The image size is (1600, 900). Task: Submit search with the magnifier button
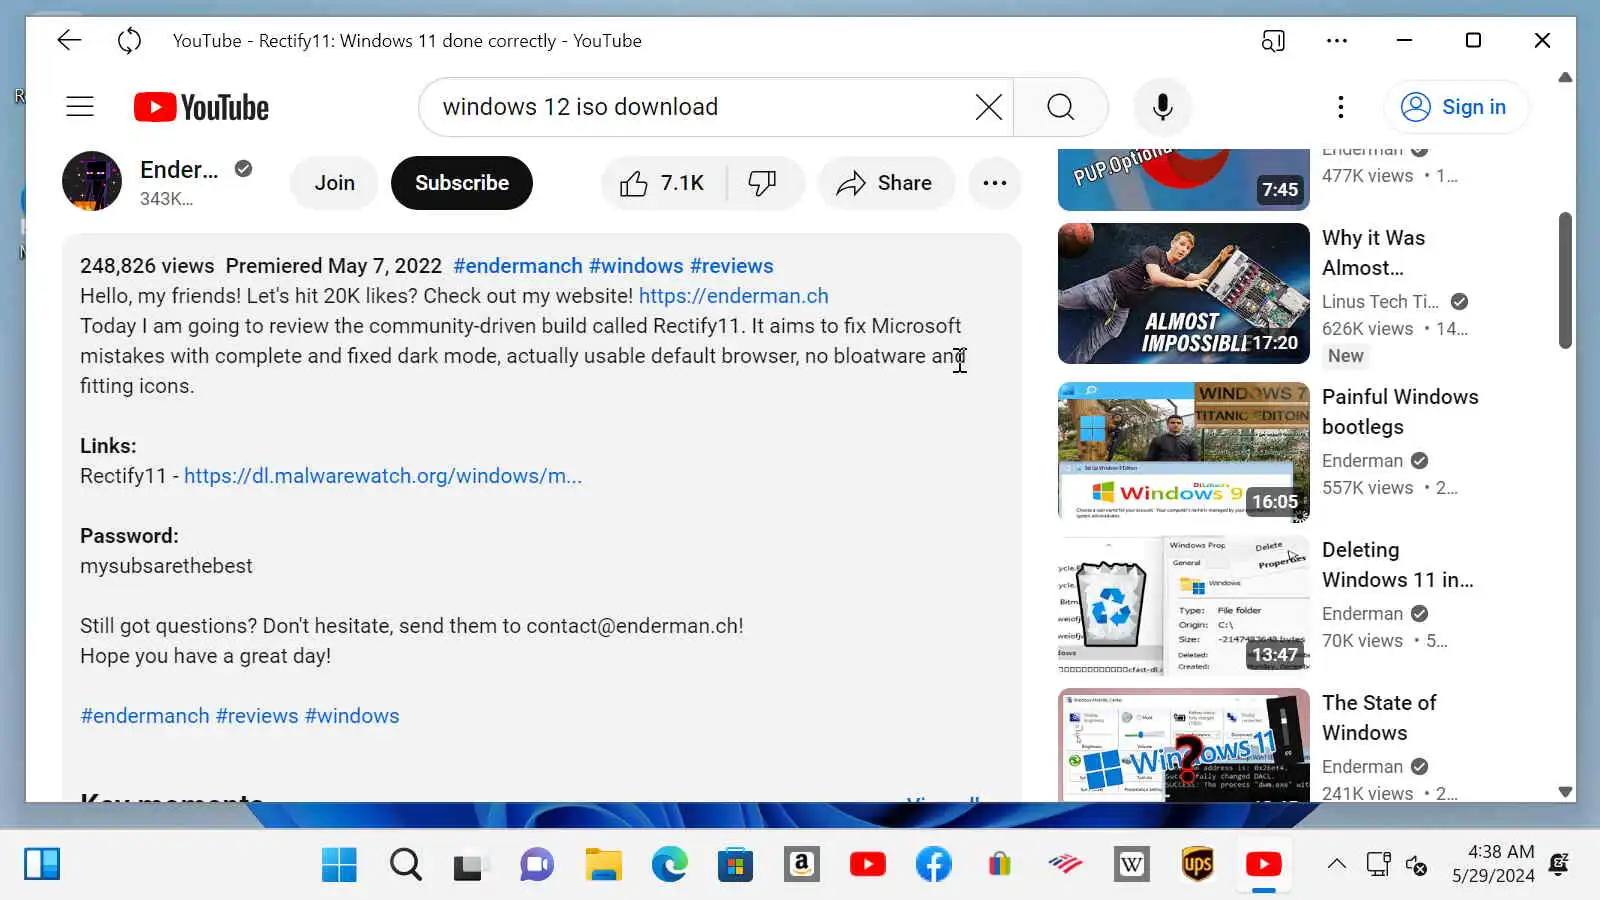tap(1061, 107)
